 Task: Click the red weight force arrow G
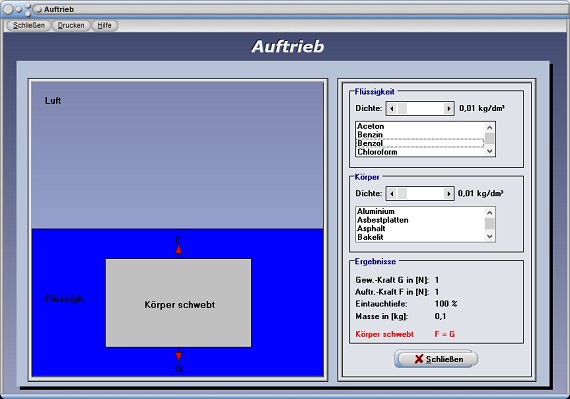coord(178,356)
